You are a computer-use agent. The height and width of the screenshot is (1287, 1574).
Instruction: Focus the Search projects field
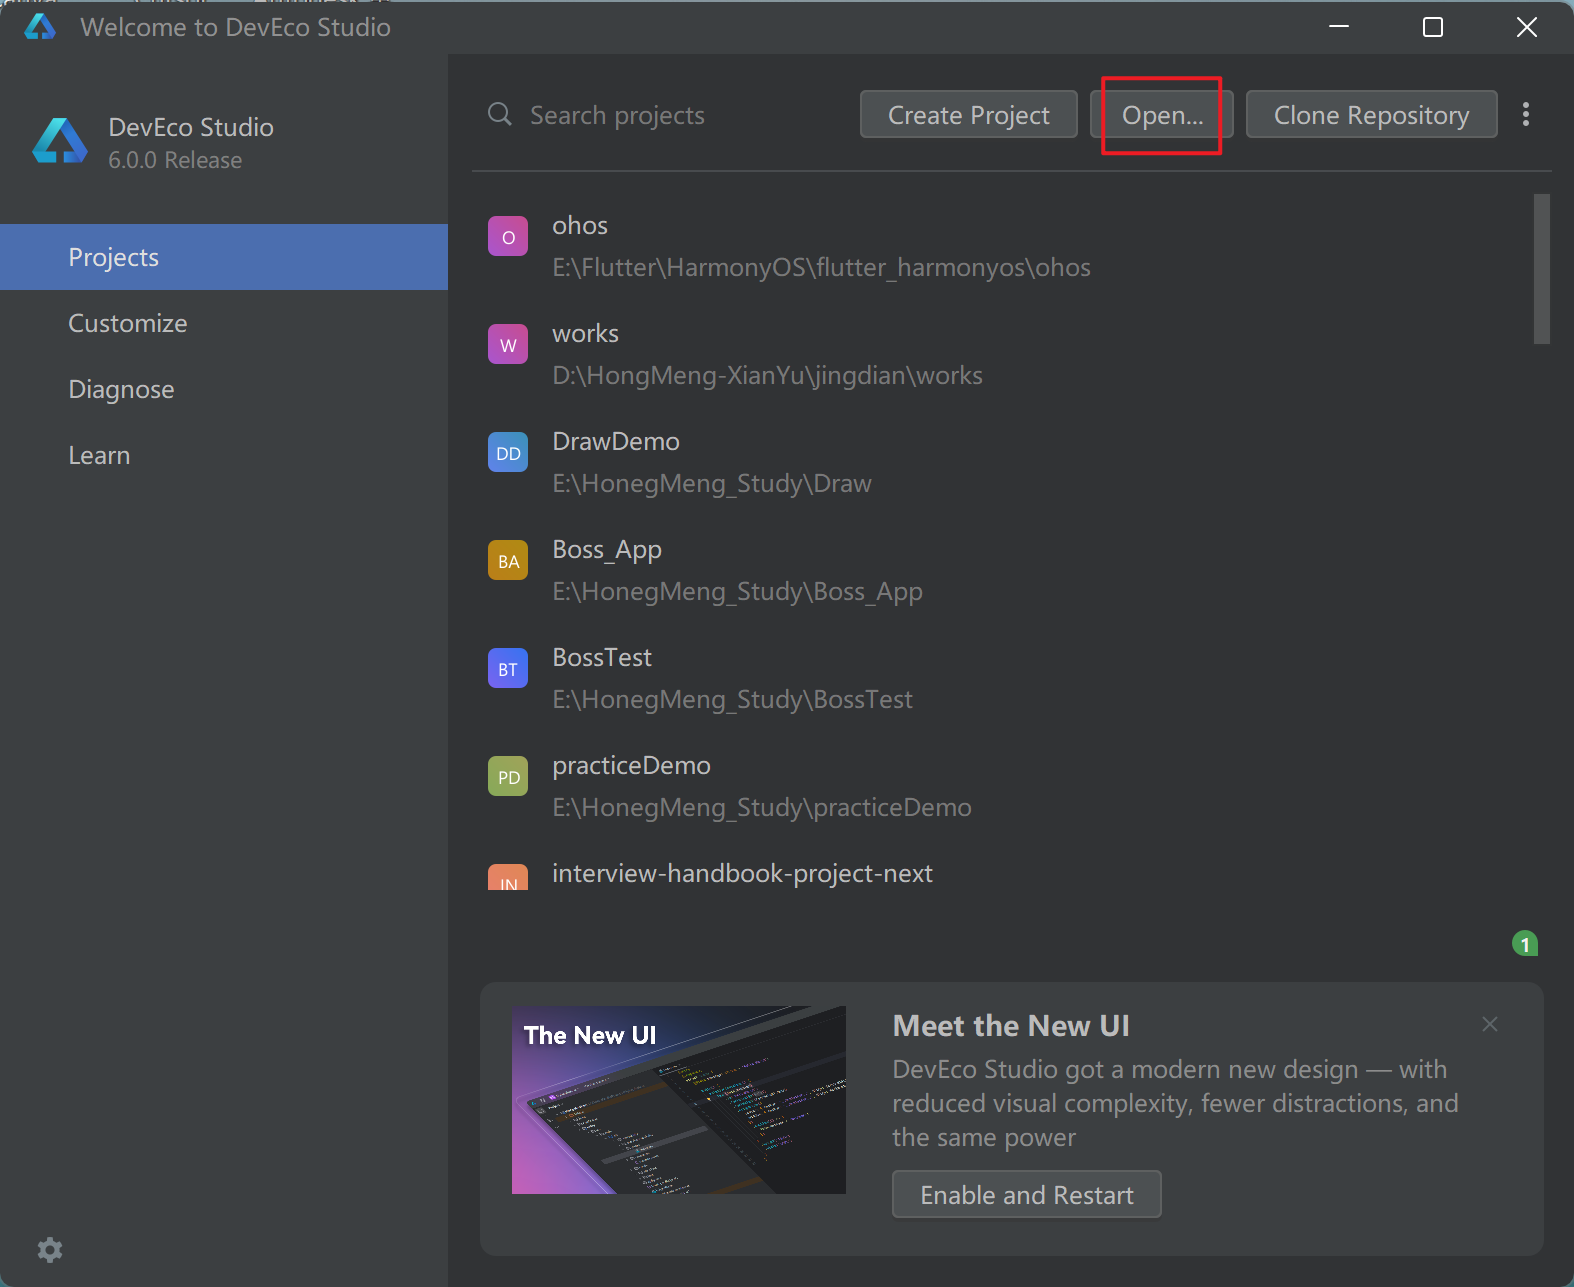pos(660,115)
